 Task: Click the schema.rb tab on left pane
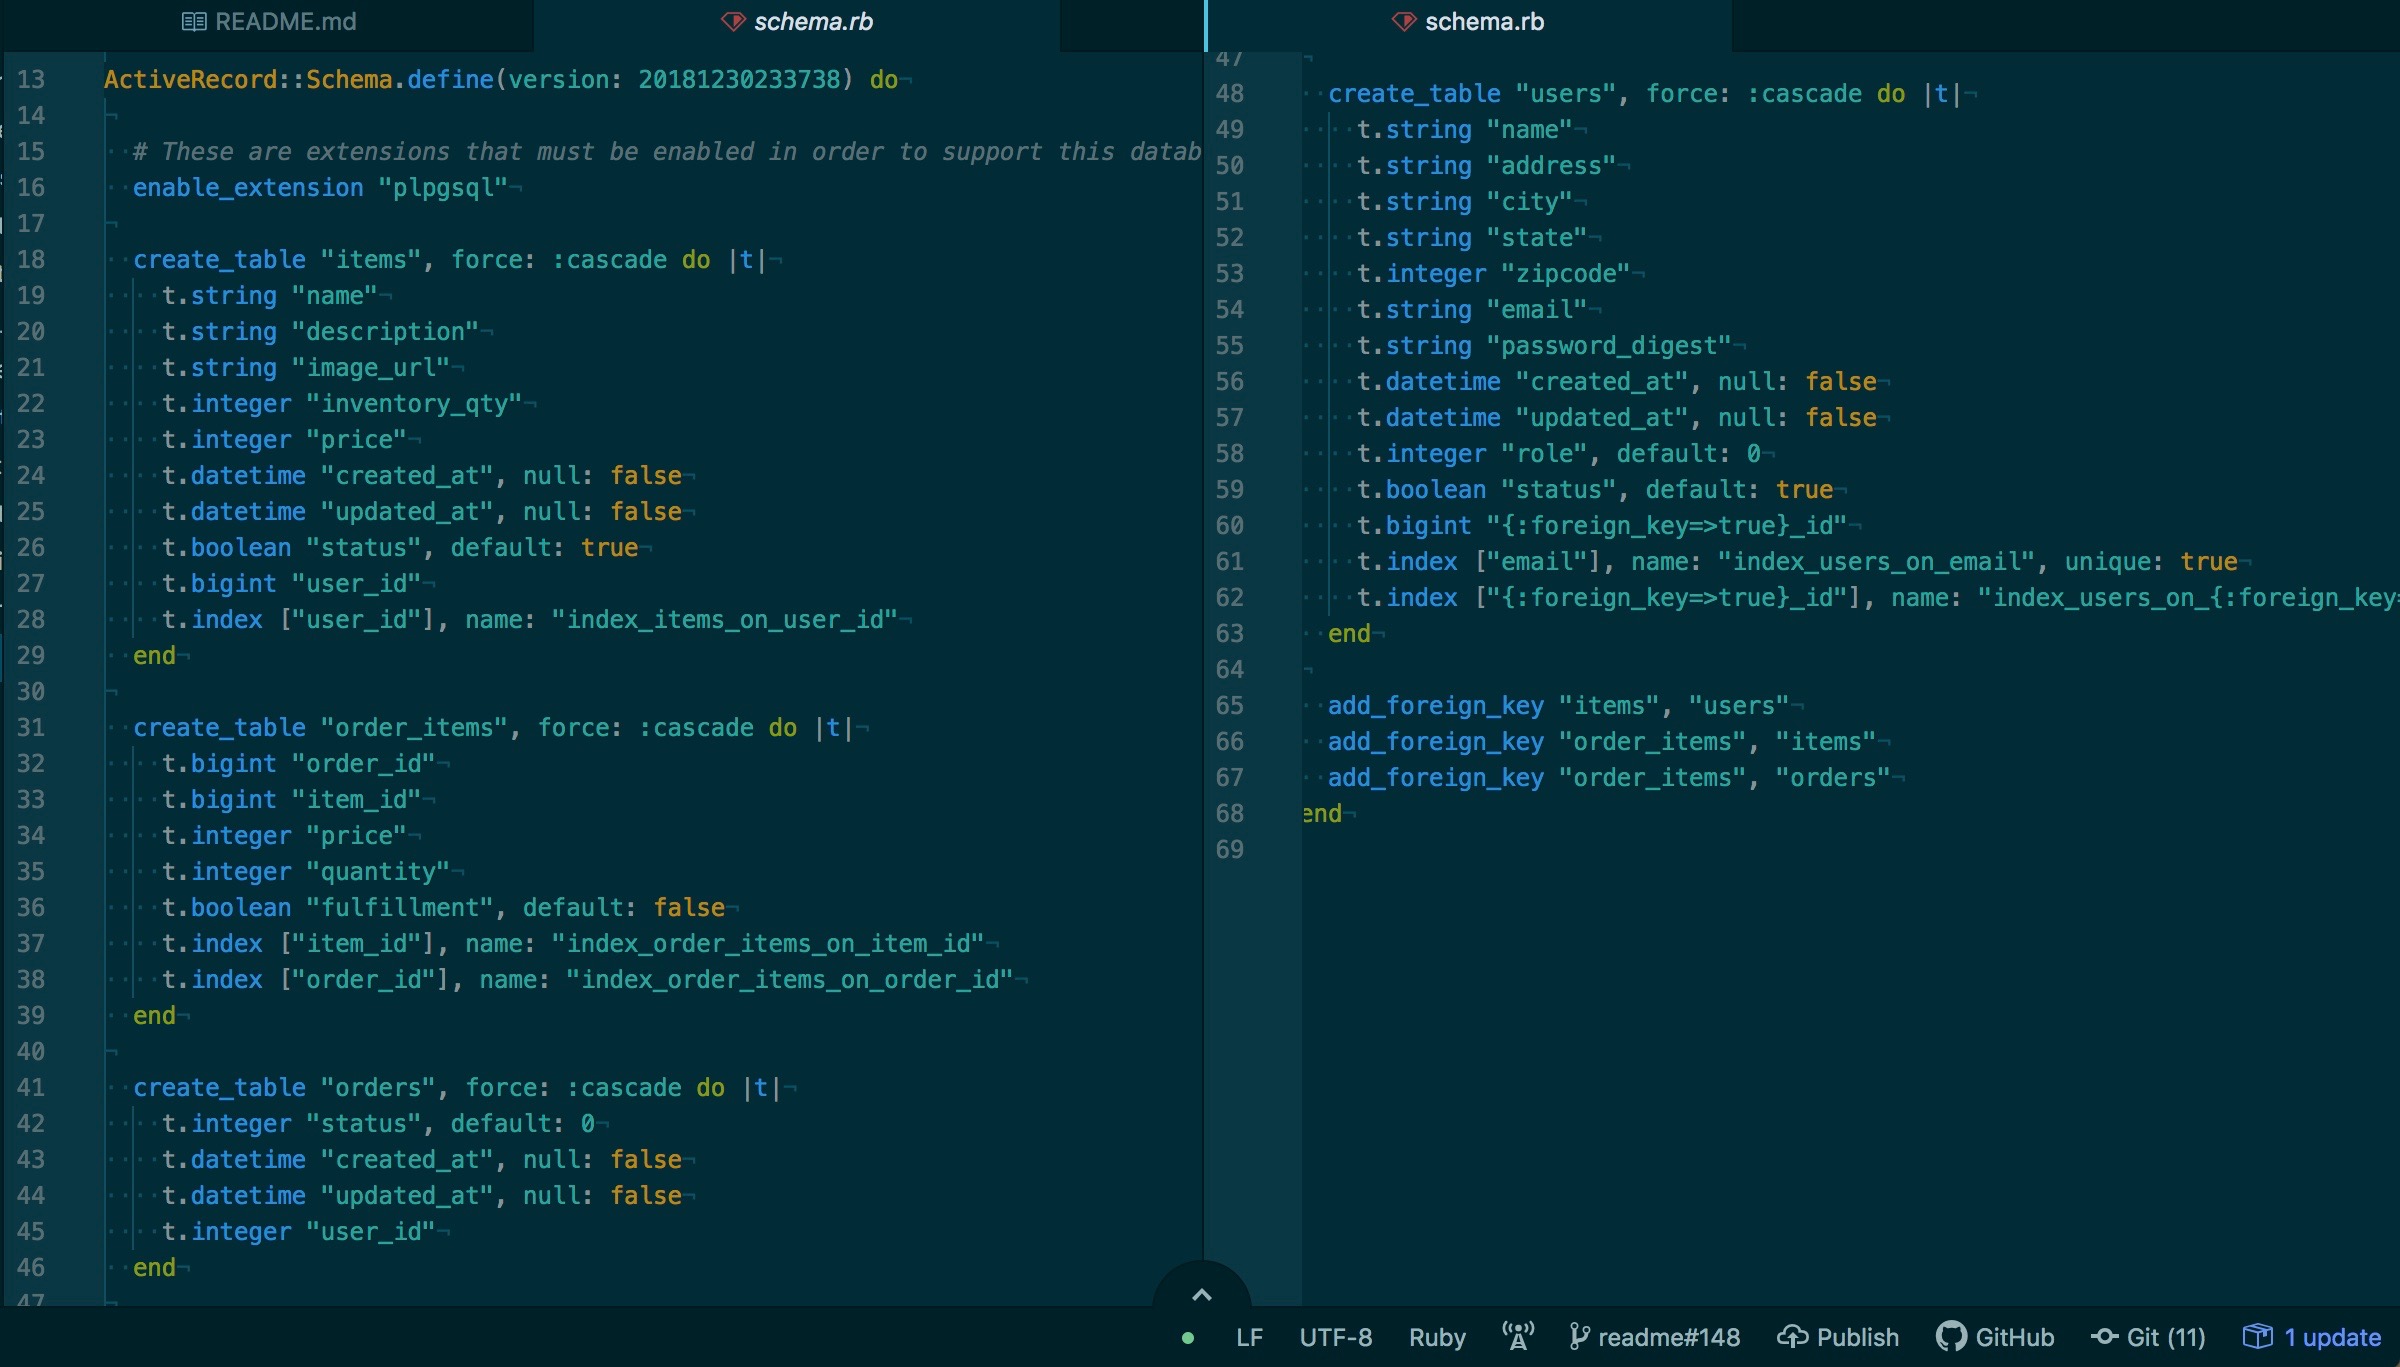pos(808,21)
